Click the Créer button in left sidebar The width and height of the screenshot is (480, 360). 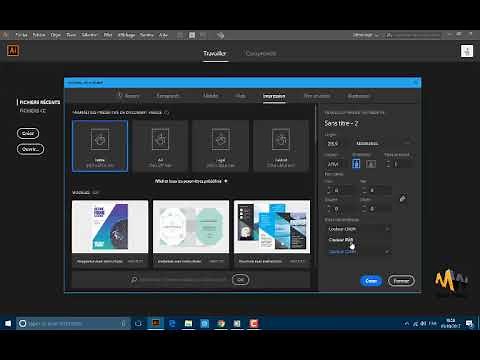point(28,133)
